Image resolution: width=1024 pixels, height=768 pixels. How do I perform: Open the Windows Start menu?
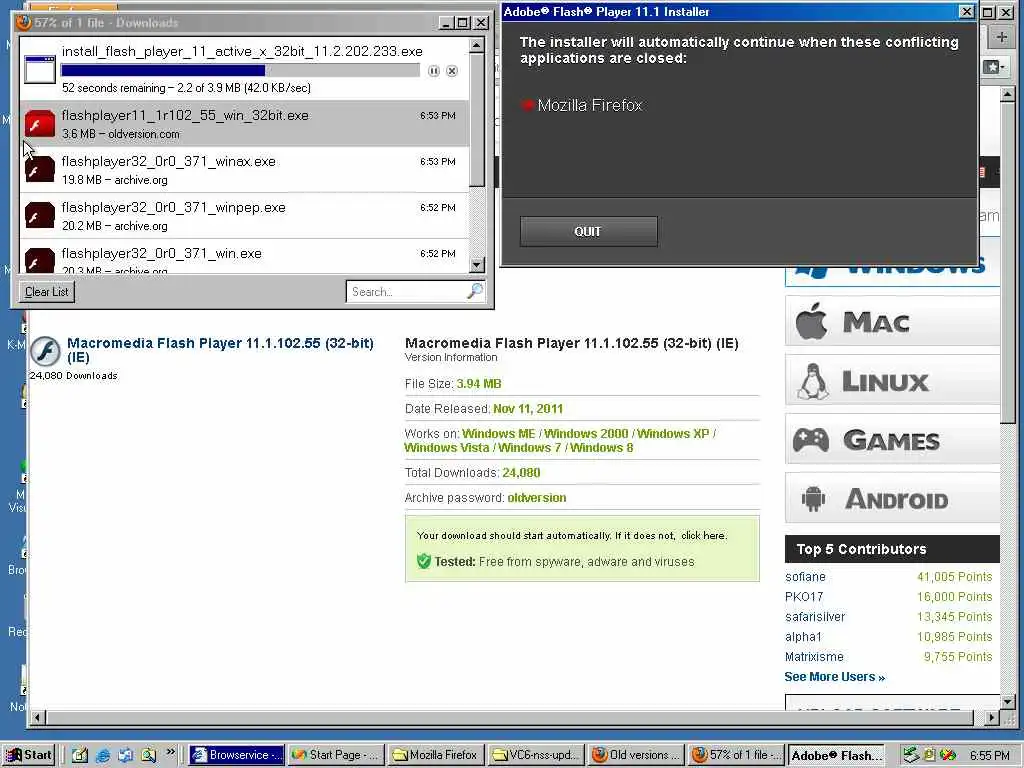point(29,755)
